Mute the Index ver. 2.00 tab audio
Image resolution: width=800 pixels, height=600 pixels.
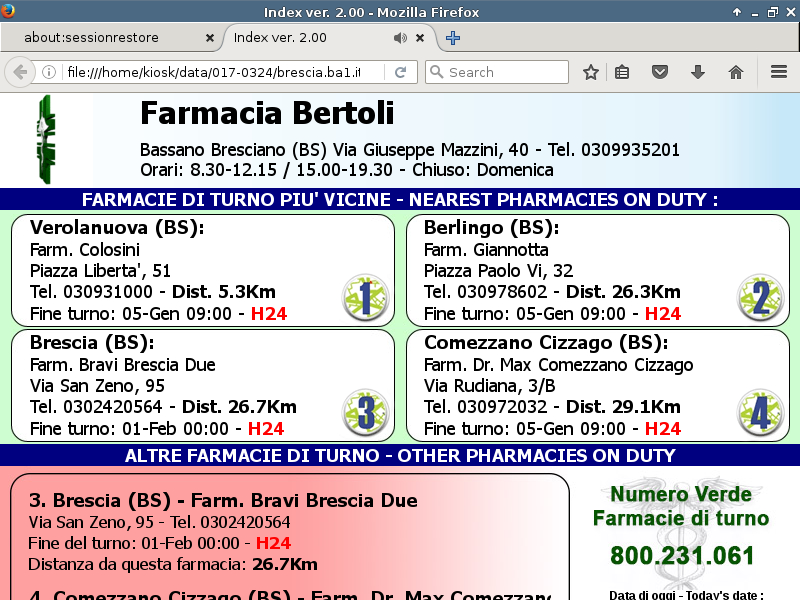click(x=400, y=38)
